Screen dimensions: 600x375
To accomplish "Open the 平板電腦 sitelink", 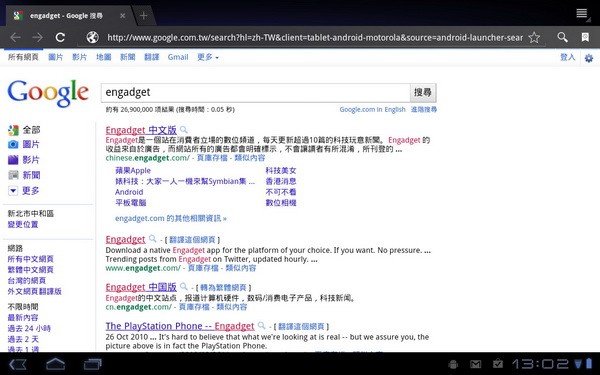I will point(130,203).
